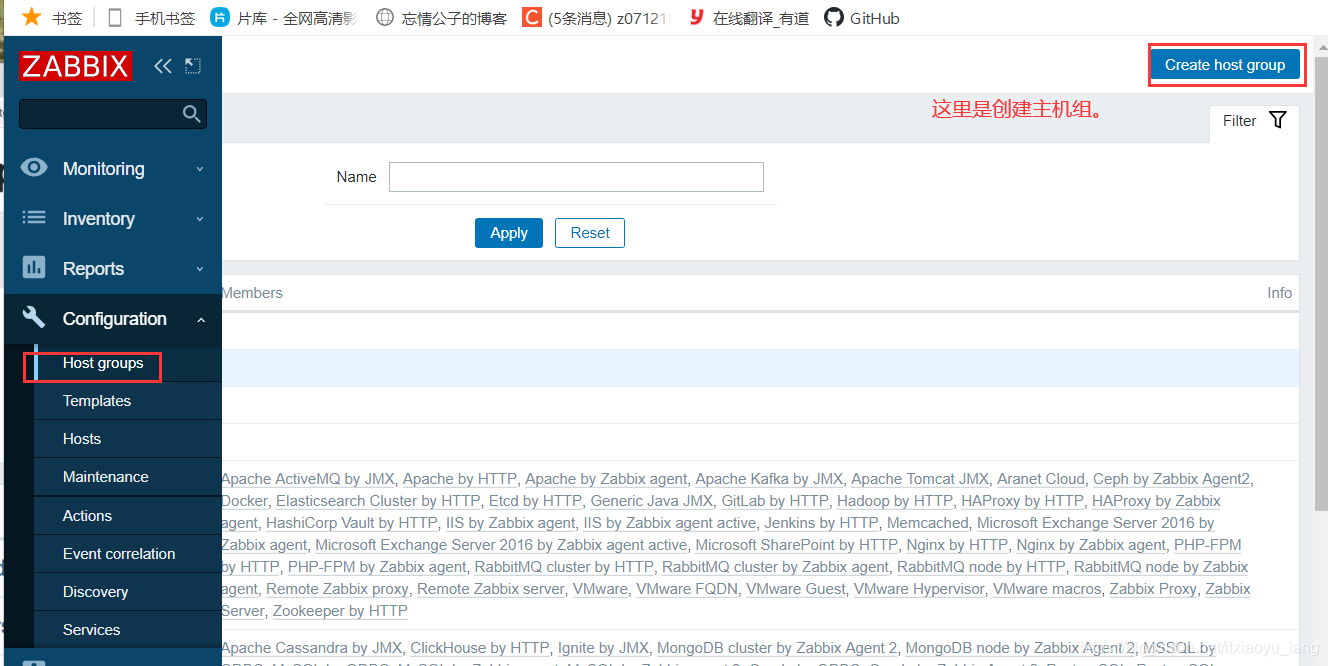The height and width of the screenshot is (666, 1328).
Task: Open Services in Configuration menu
Action: [91, 630]
